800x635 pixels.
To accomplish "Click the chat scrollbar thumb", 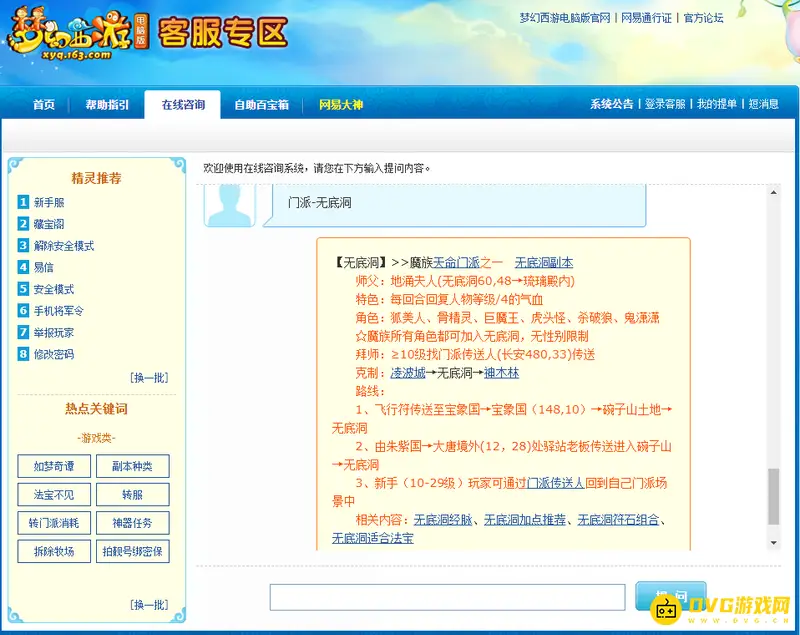I will coord(773,496).
